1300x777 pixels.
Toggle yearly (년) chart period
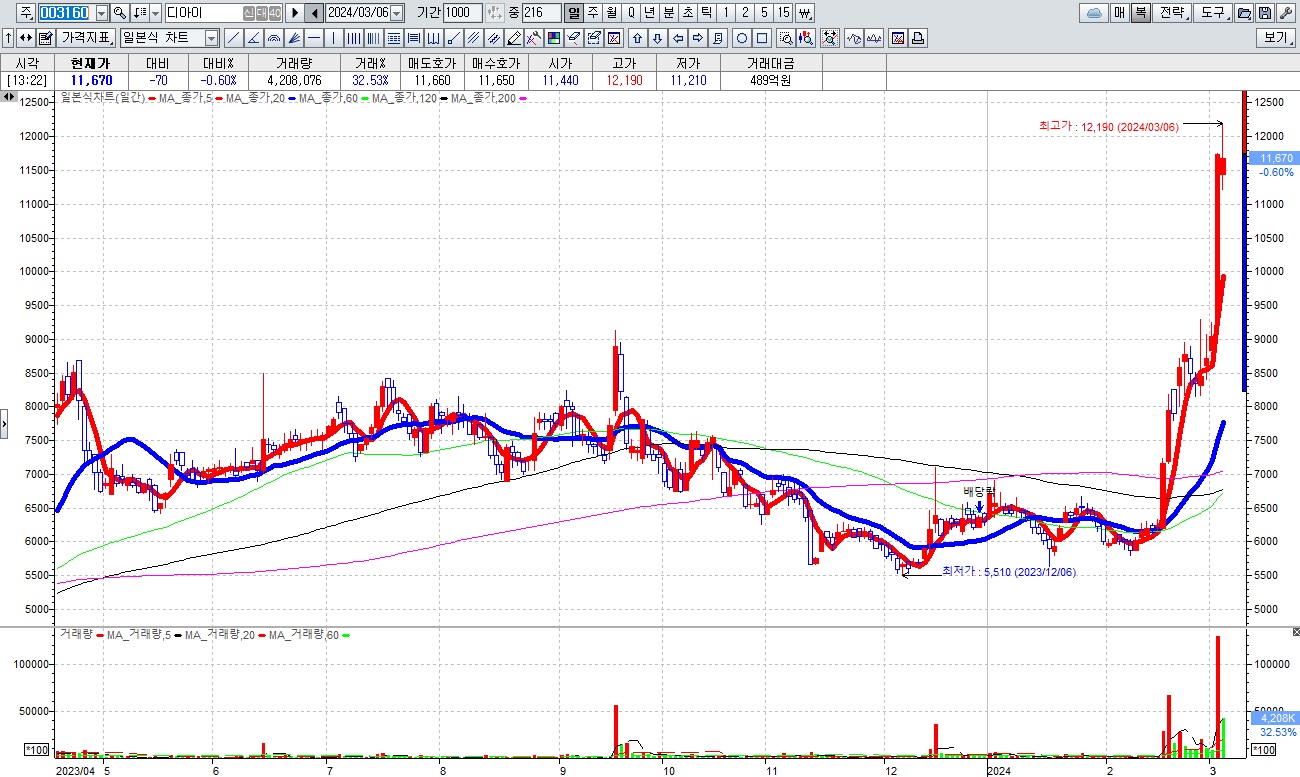[650, 13]
